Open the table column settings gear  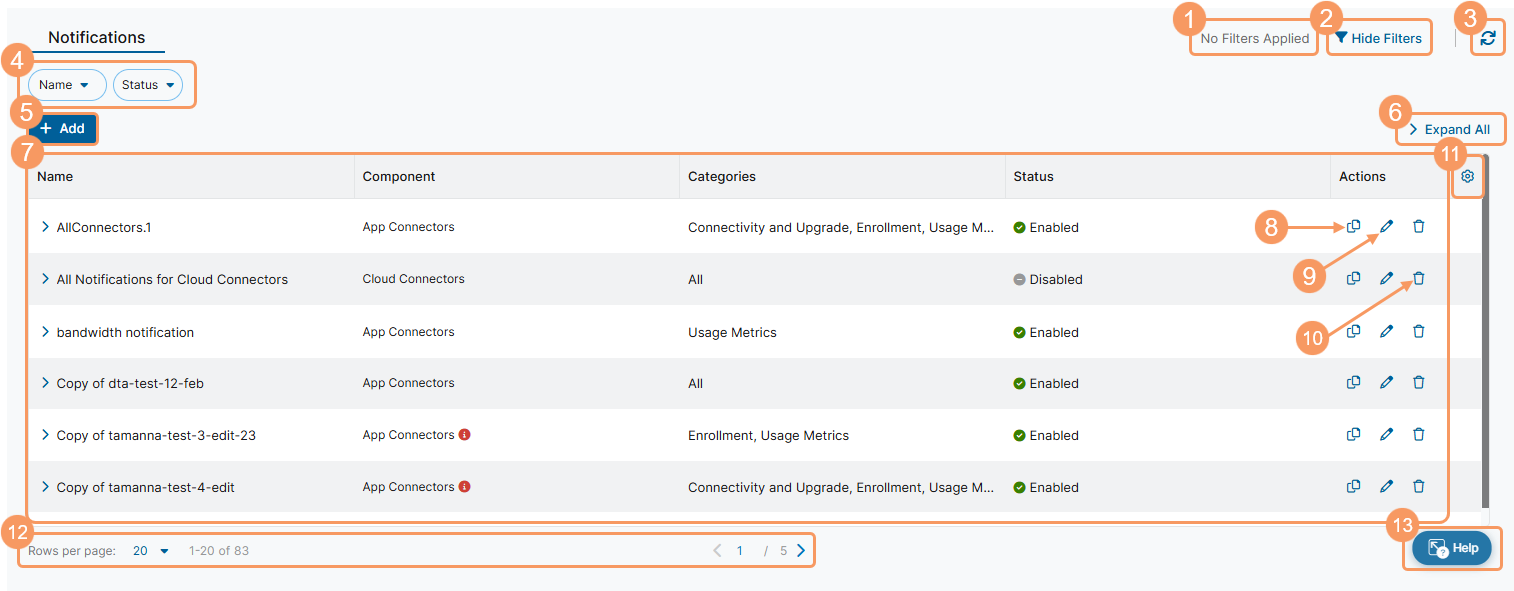click(x=1467, y=176)
